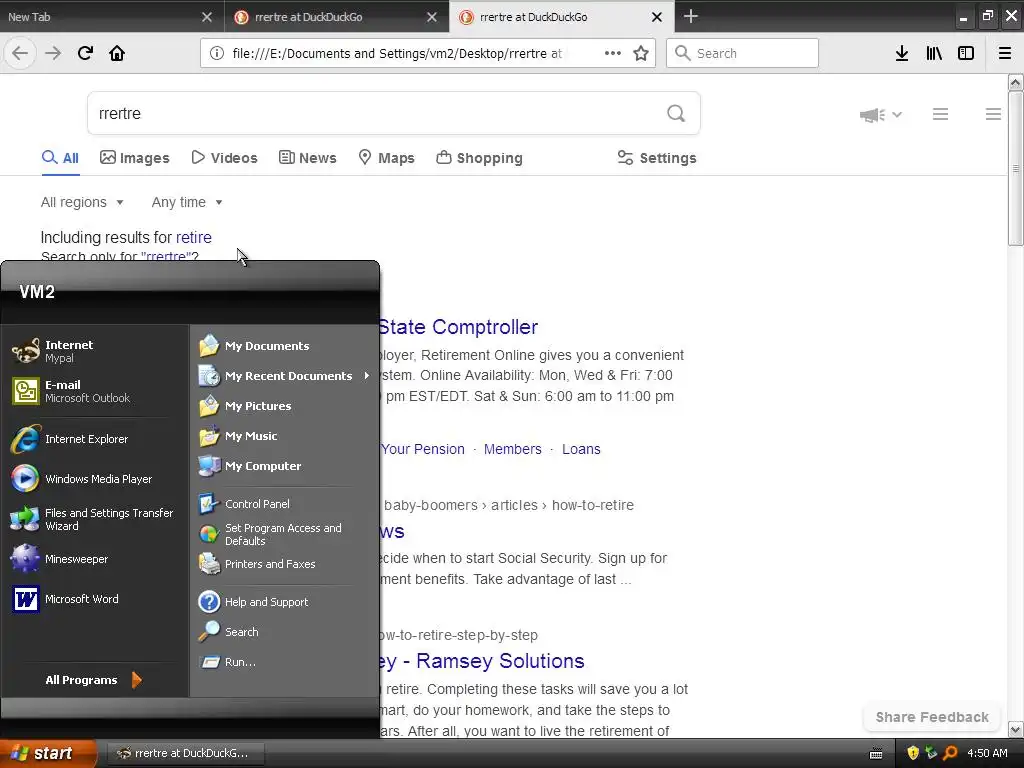
Task: Open Set Program Access and Defaults
Action: (x=284, y=534)
